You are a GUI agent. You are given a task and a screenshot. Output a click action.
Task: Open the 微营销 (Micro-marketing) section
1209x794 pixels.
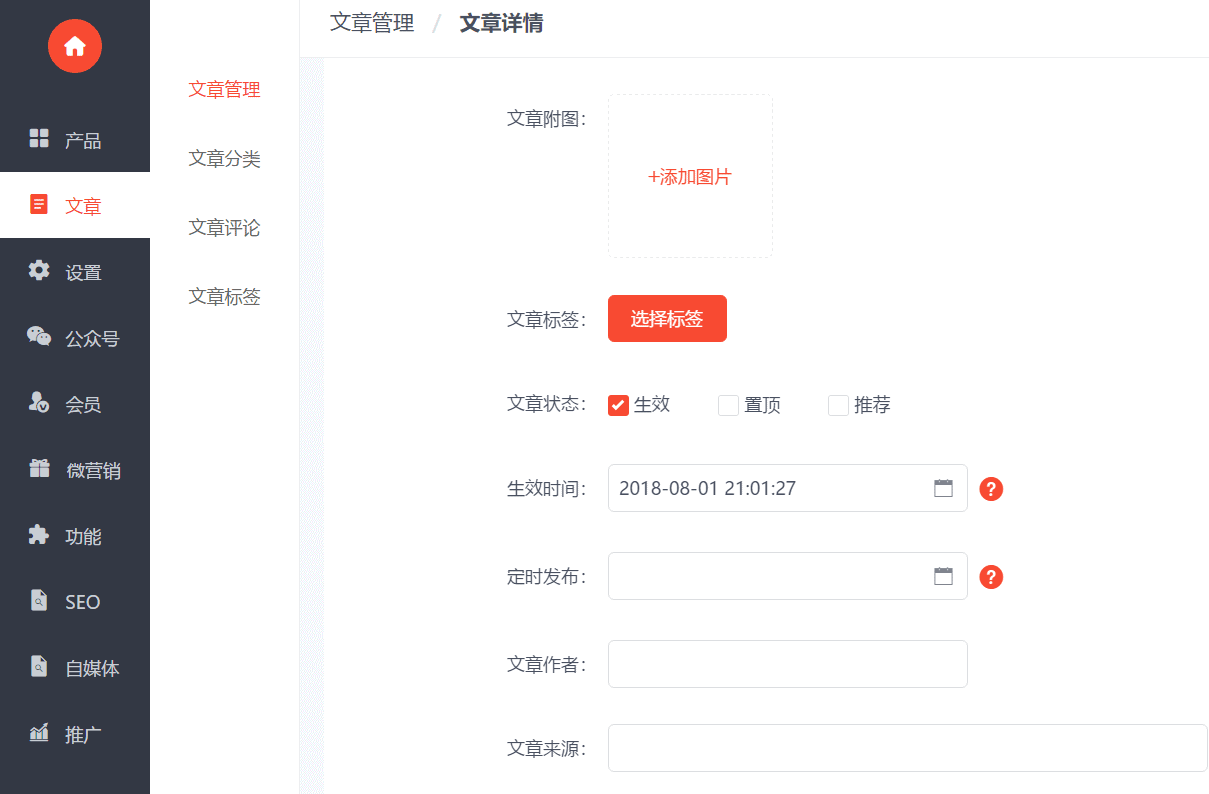[x=74, y=469]
